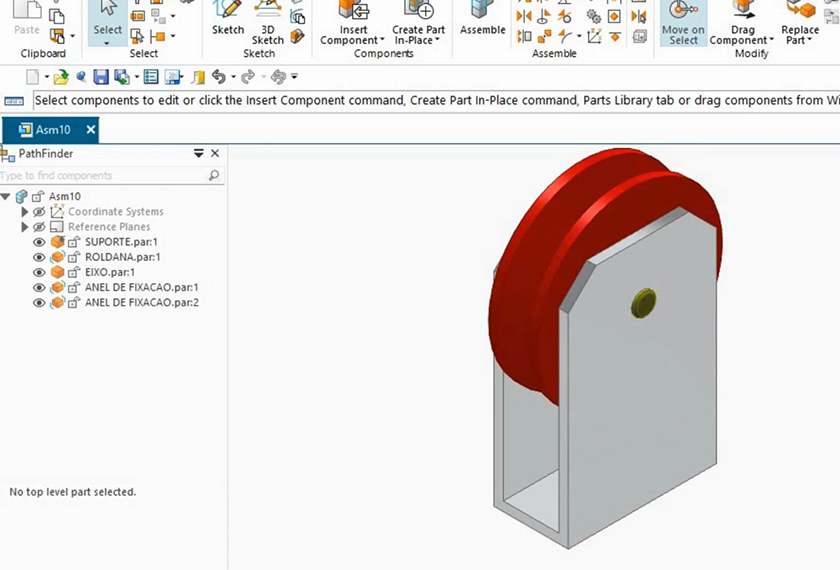
Task: Toggle visibility of ROLDANA.par:1
Action: click(40, 257)
